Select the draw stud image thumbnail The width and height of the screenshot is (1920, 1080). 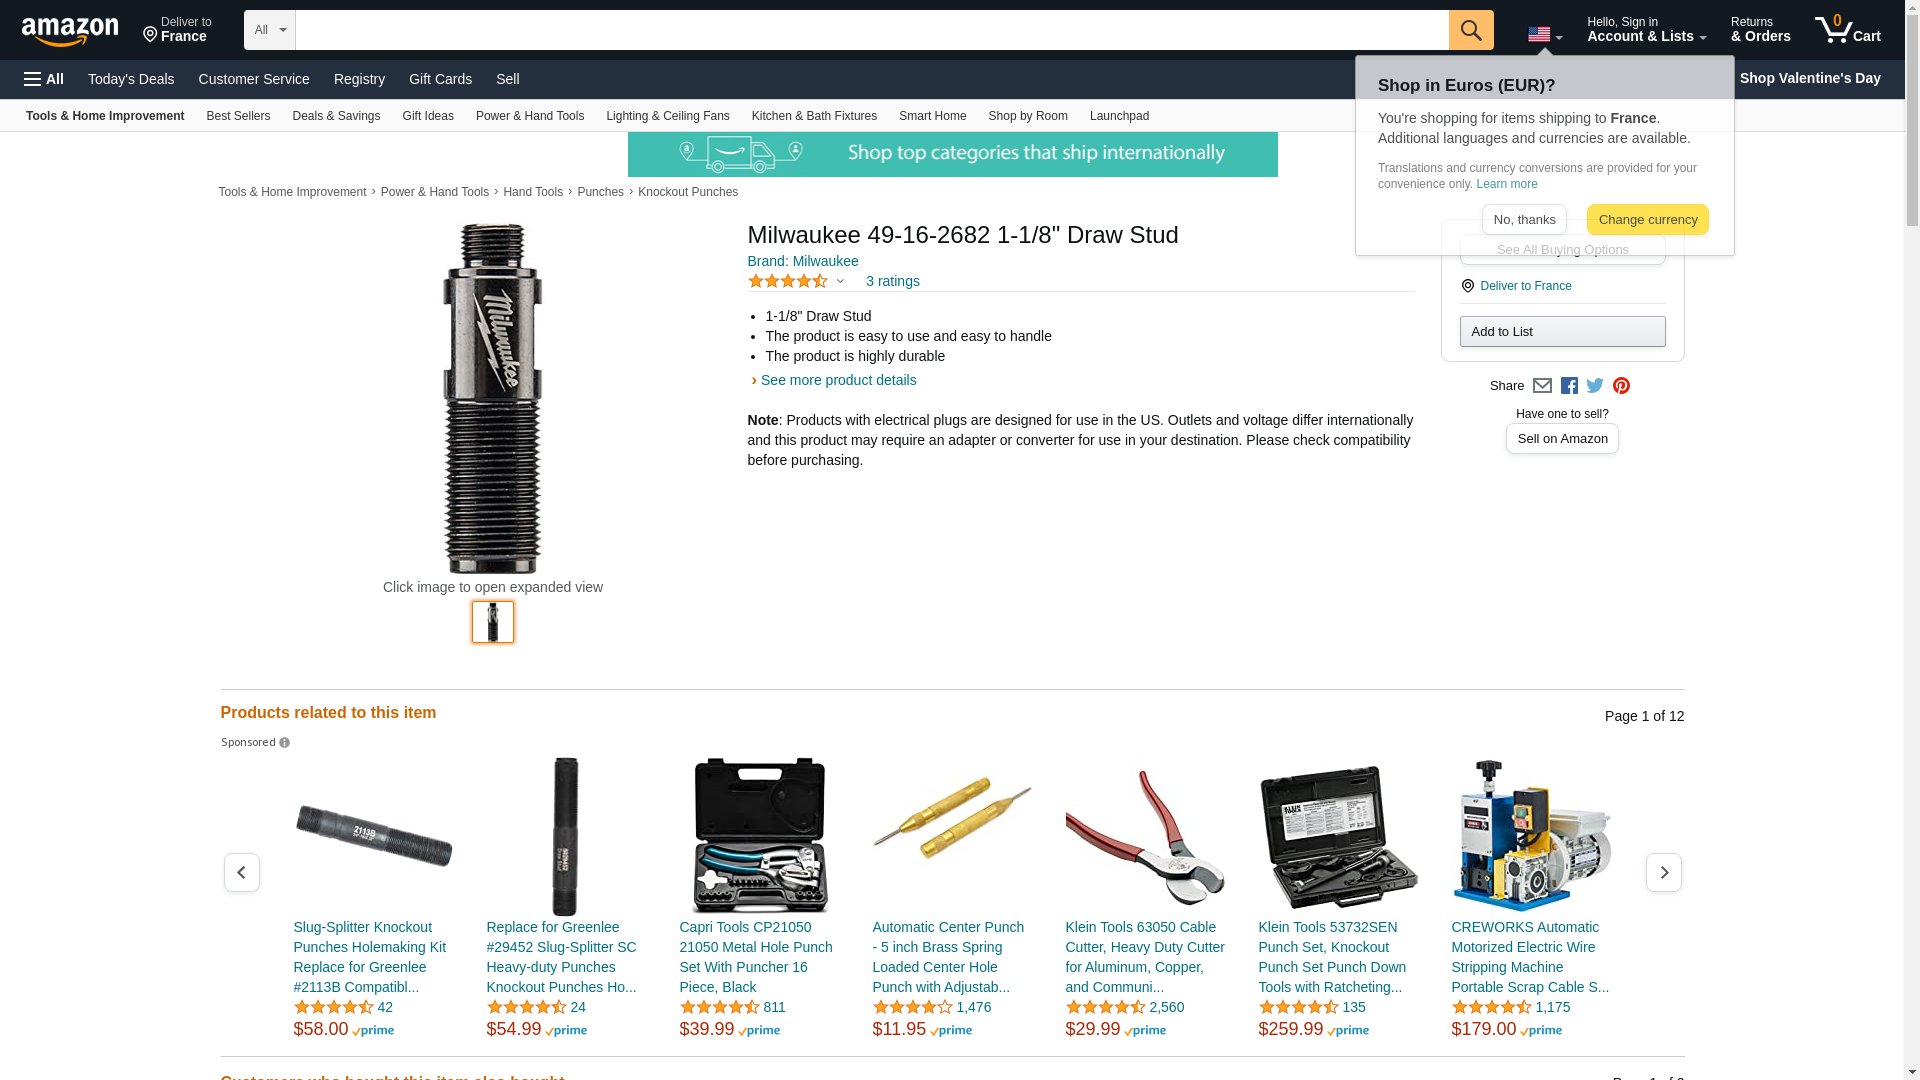(x=493, y=622)
